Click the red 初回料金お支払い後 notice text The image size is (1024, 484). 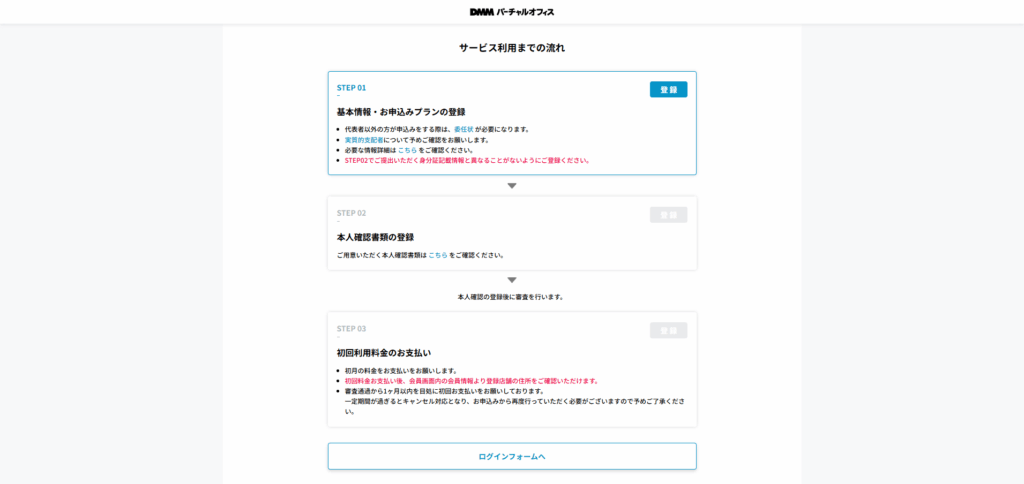[x=472, y=381]
